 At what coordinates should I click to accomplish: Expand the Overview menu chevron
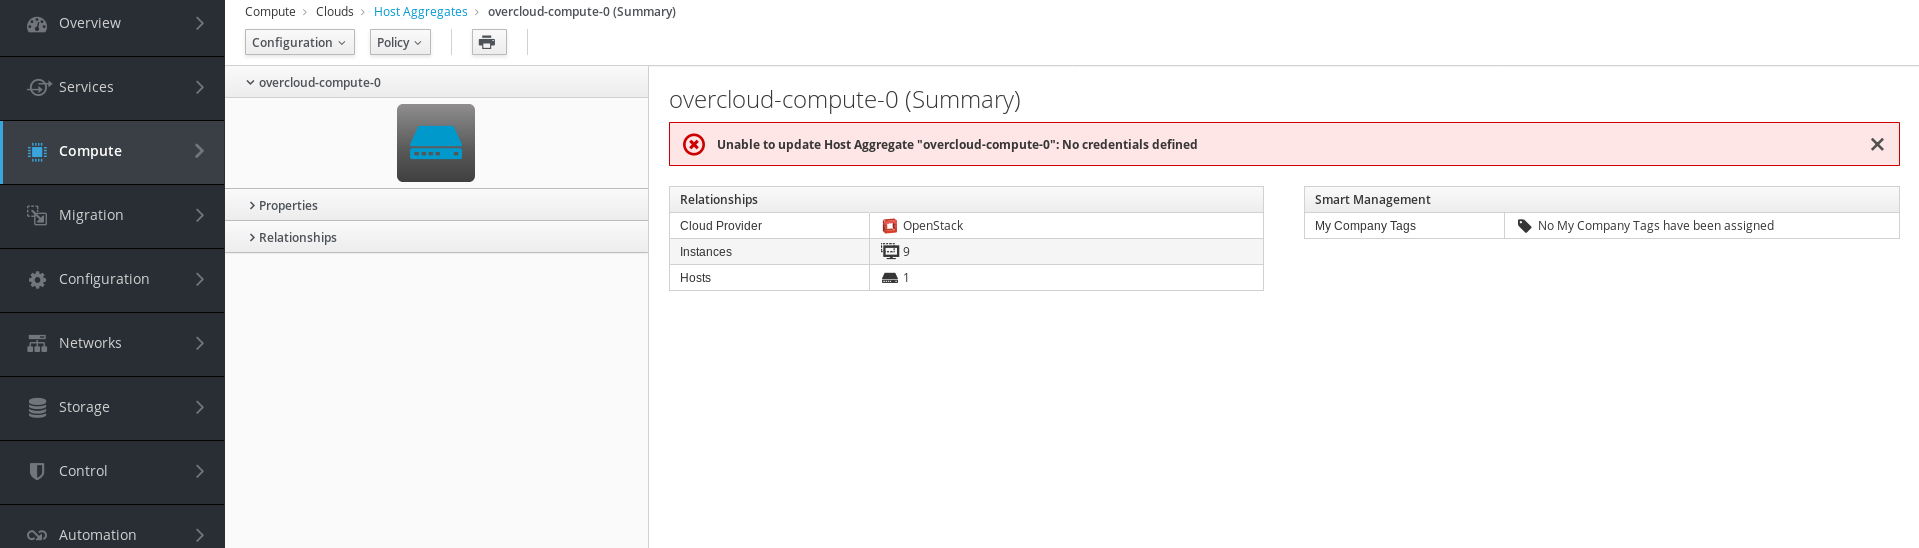click(x=200, y=23)
